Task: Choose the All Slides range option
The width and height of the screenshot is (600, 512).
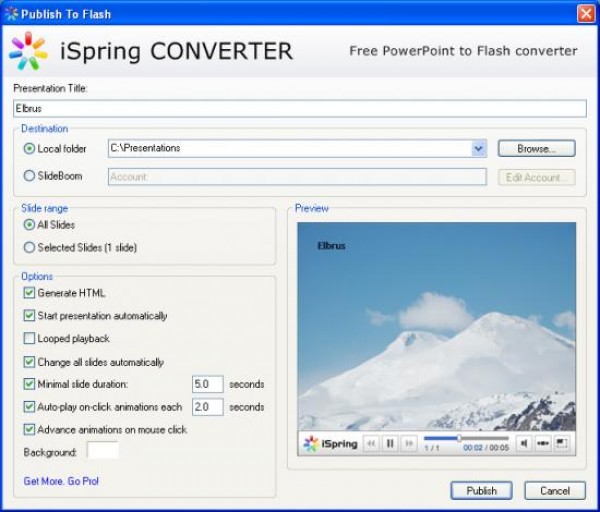Action: pyautogui.click(x=29, y=225)
